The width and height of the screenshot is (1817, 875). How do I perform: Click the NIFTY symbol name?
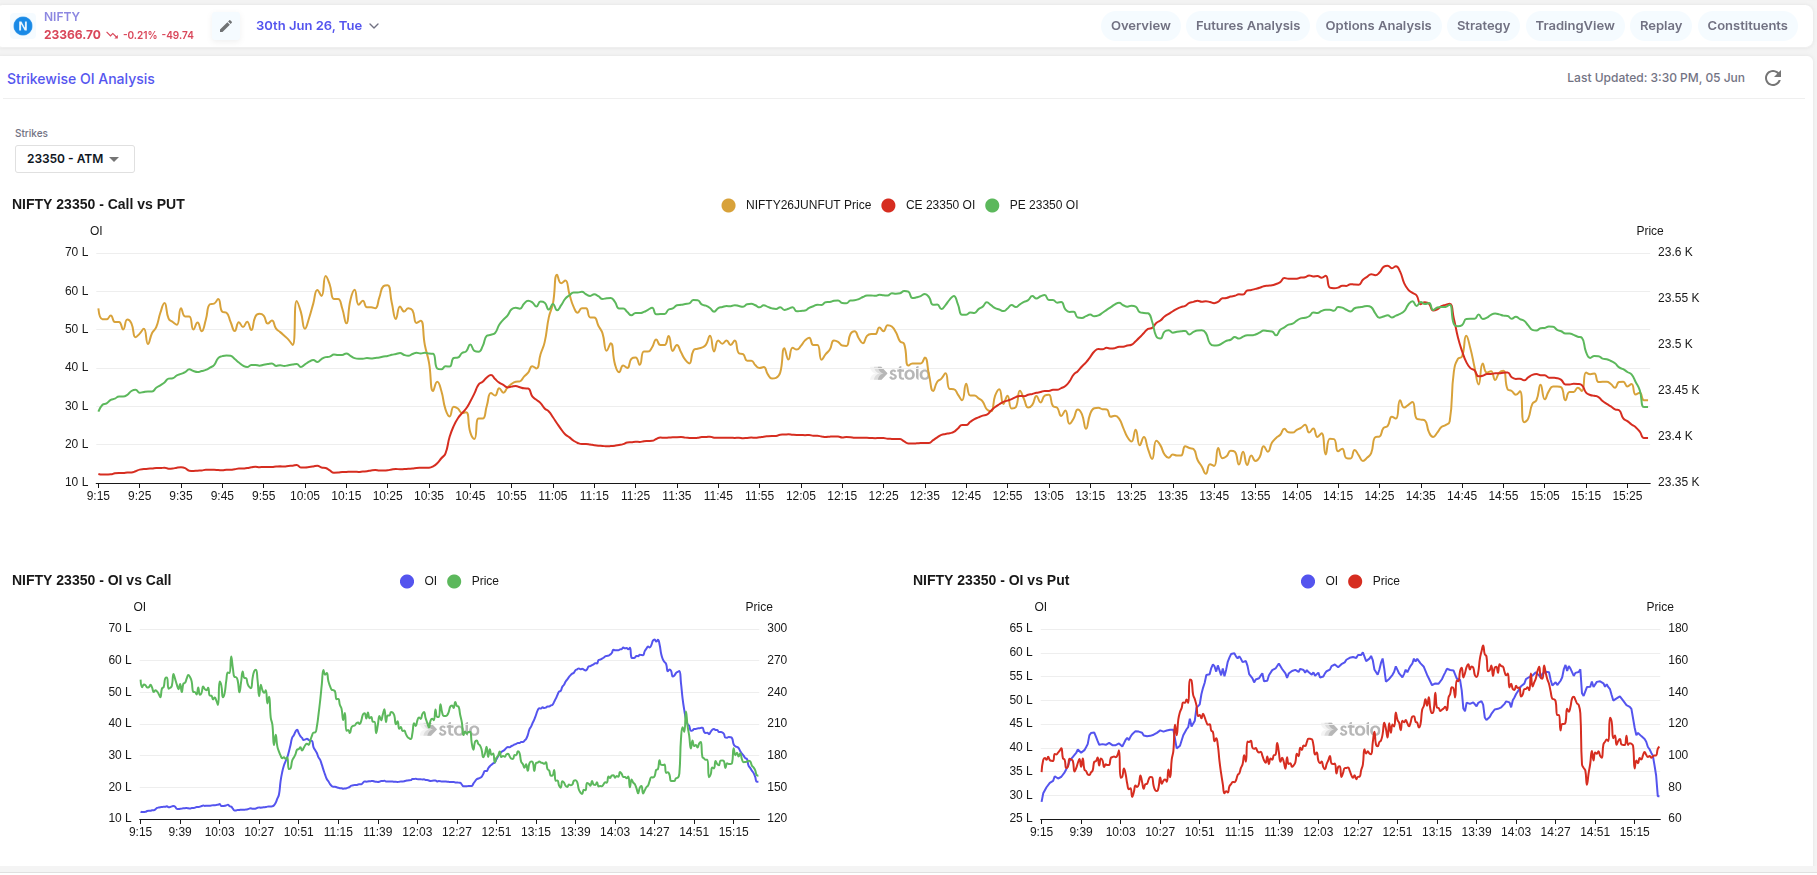pos(62,17)
